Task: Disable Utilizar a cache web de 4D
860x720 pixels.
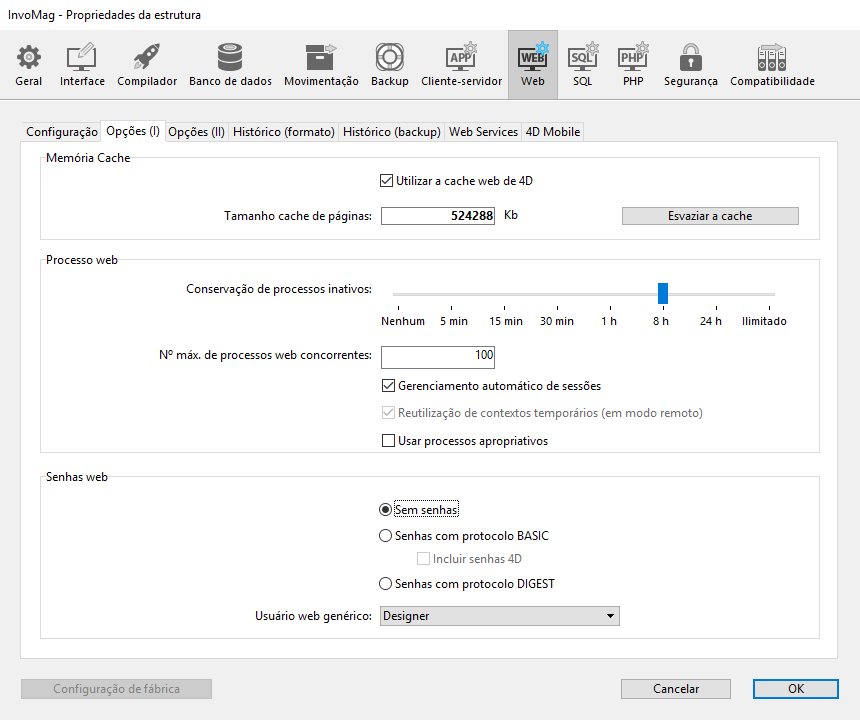Action: coord(387,181)
